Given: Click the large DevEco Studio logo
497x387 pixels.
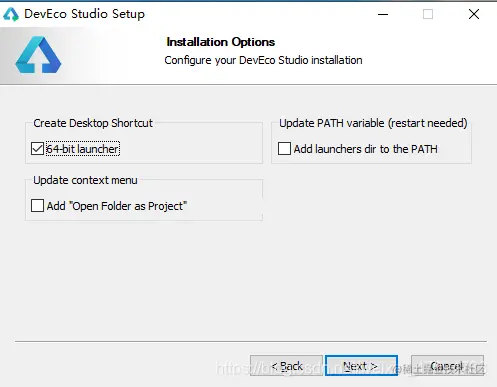Looking at the screenshot, I should pyautogui.click(x=38, y=55).
